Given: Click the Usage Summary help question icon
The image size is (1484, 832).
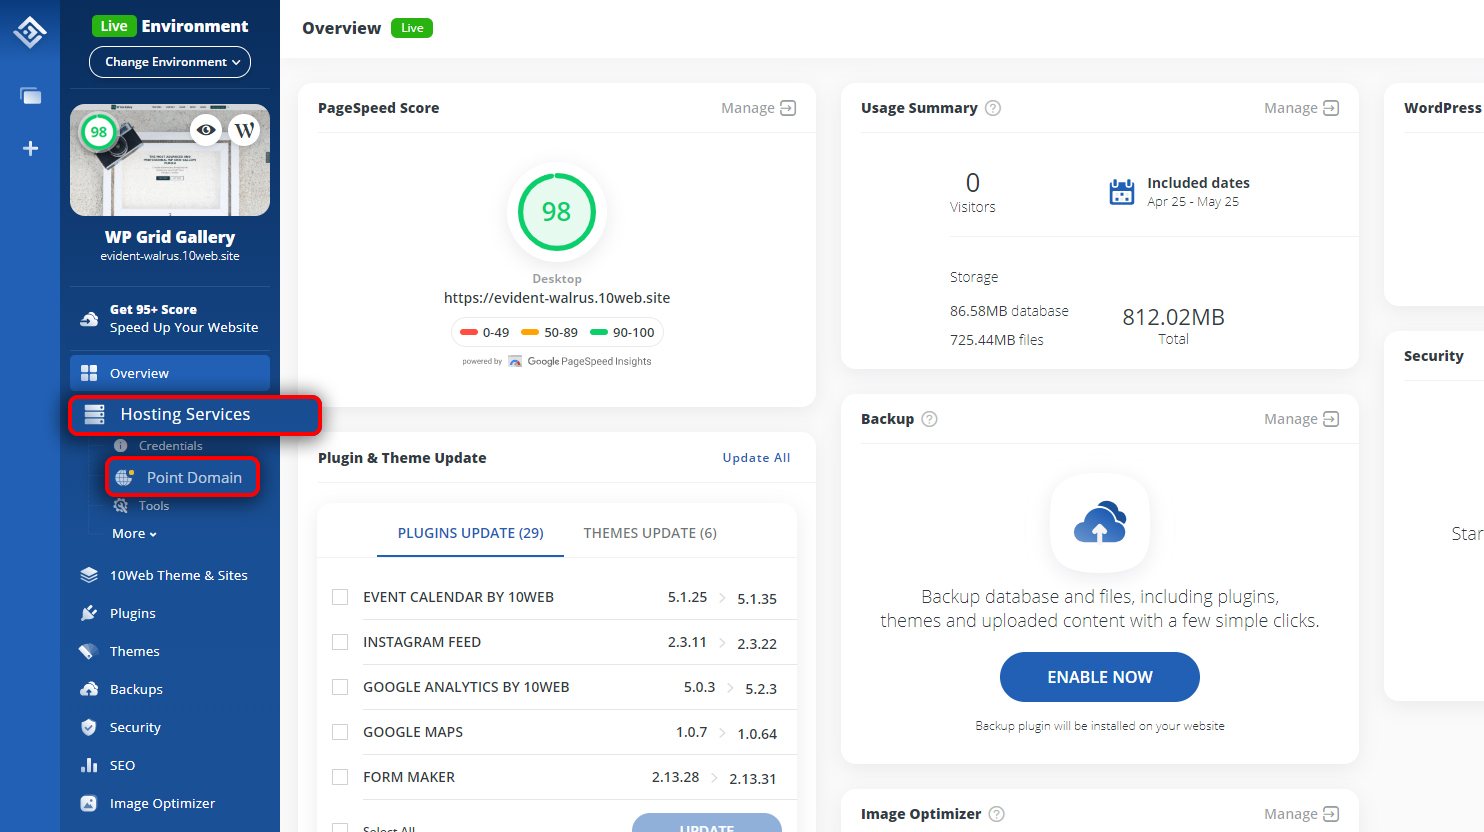Looking at the screenshot, I should tap(993, 108).
